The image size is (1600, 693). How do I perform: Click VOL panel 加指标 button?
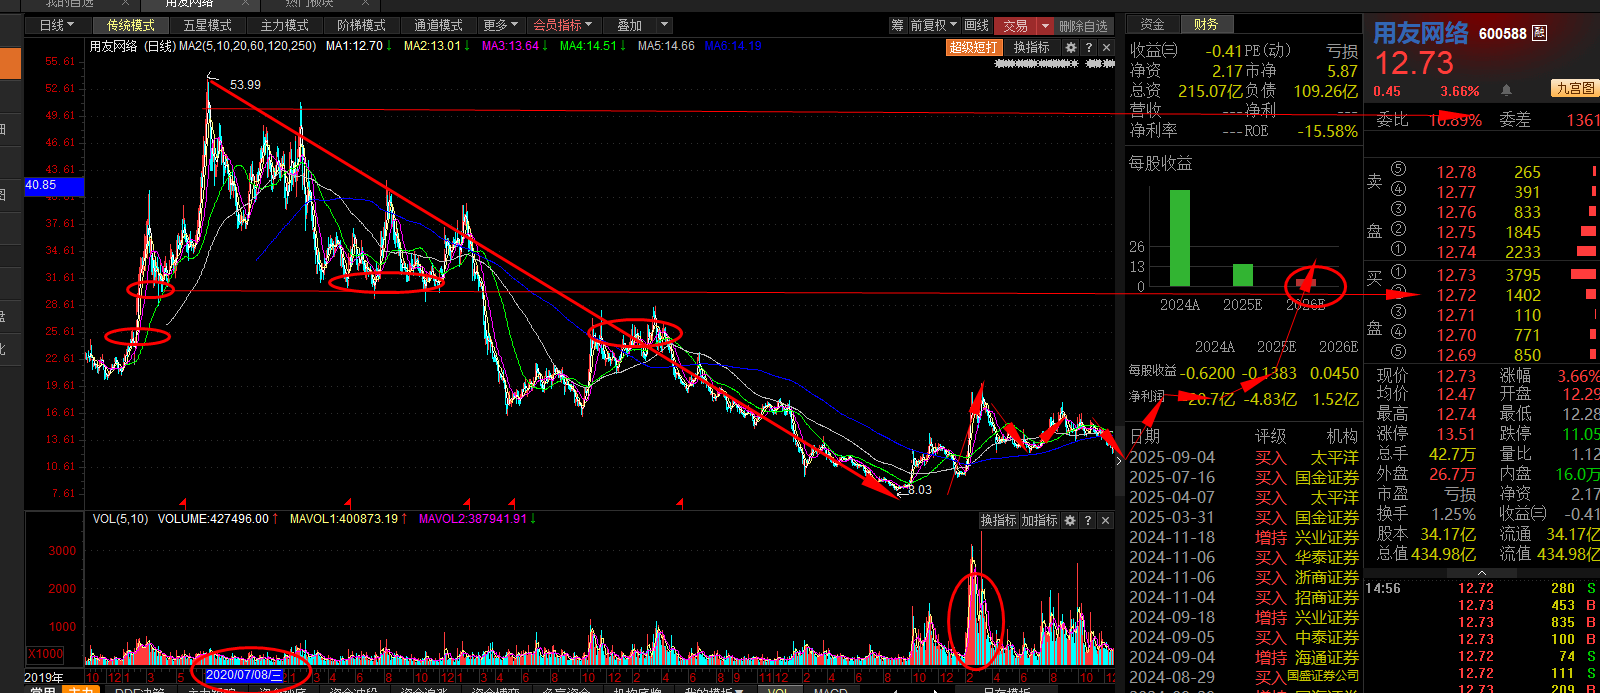tap(1039, 521)
